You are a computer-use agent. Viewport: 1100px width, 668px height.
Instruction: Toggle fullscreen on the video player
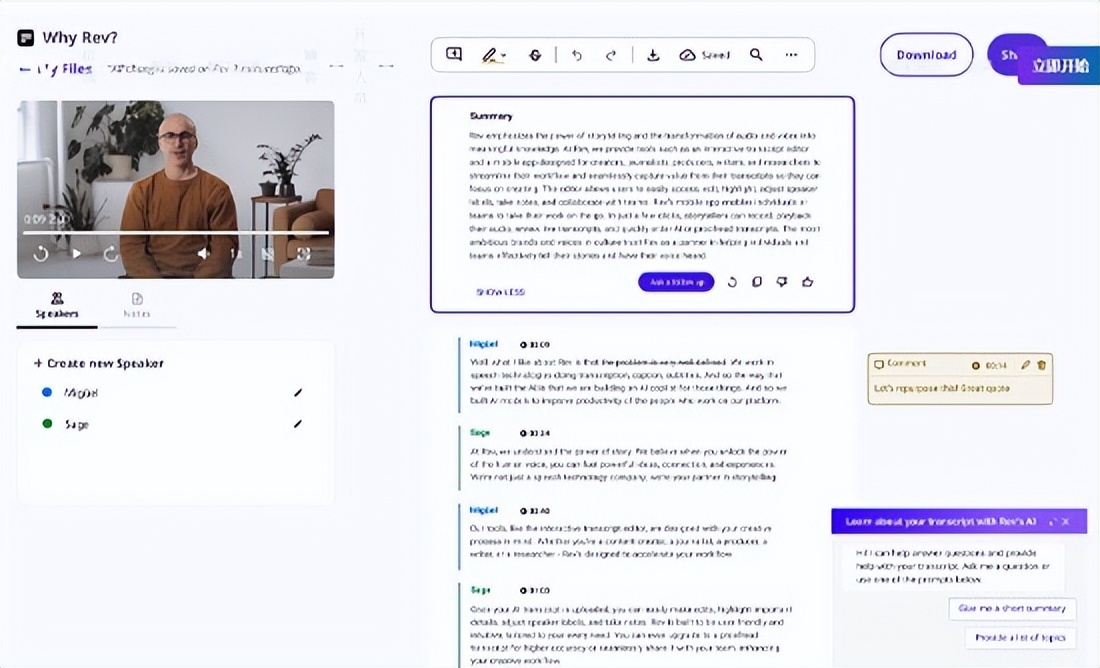pyautogui.click(x=303, y=254)
